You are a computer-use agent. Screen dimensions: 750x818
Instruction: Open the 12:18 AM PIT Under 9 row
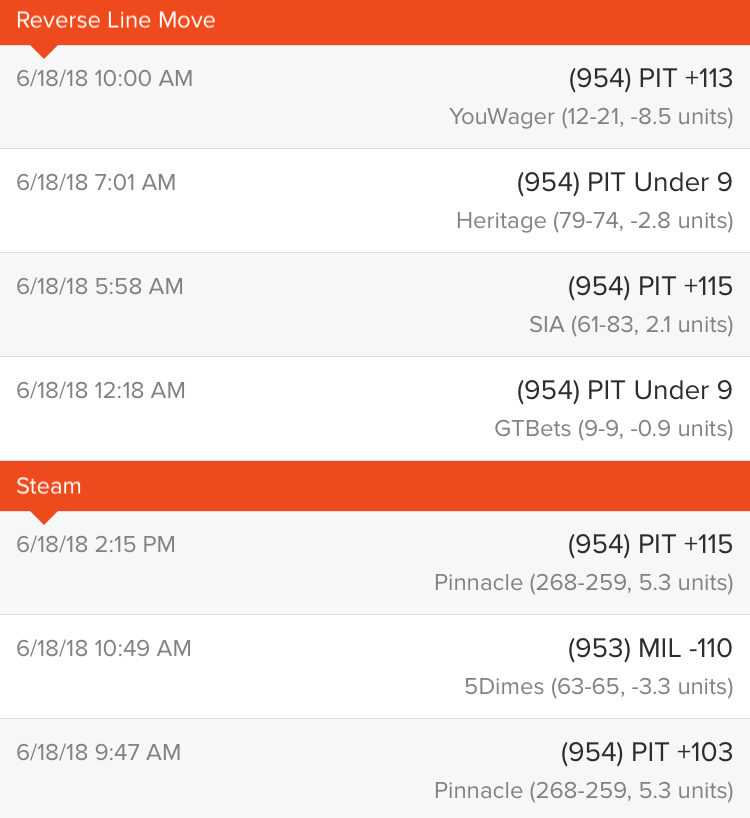(375, 409)
